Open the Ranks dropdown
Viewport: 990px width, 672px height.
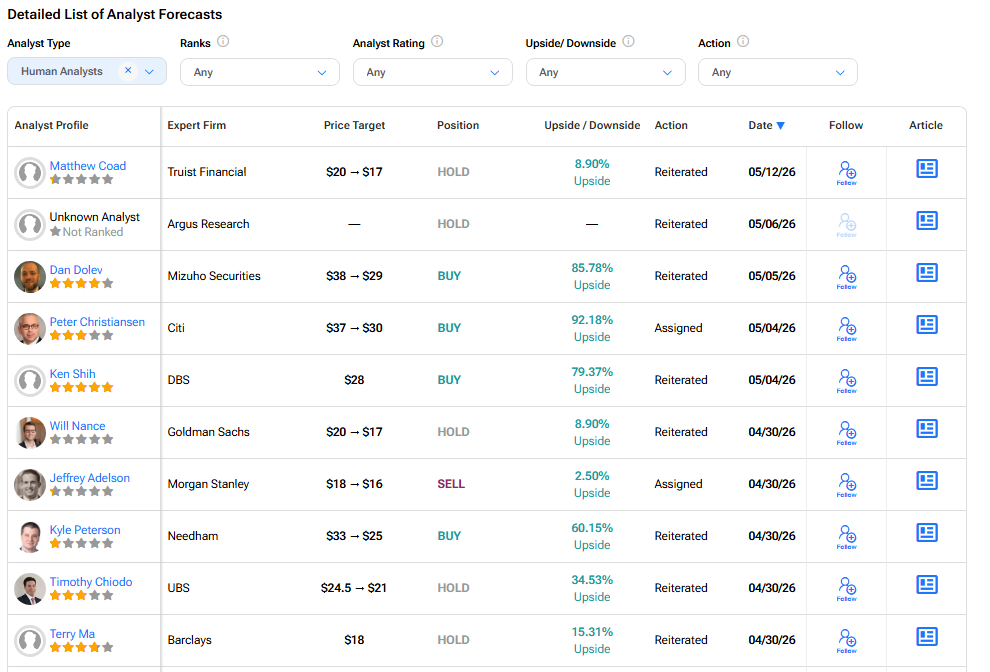click(259, 72)
